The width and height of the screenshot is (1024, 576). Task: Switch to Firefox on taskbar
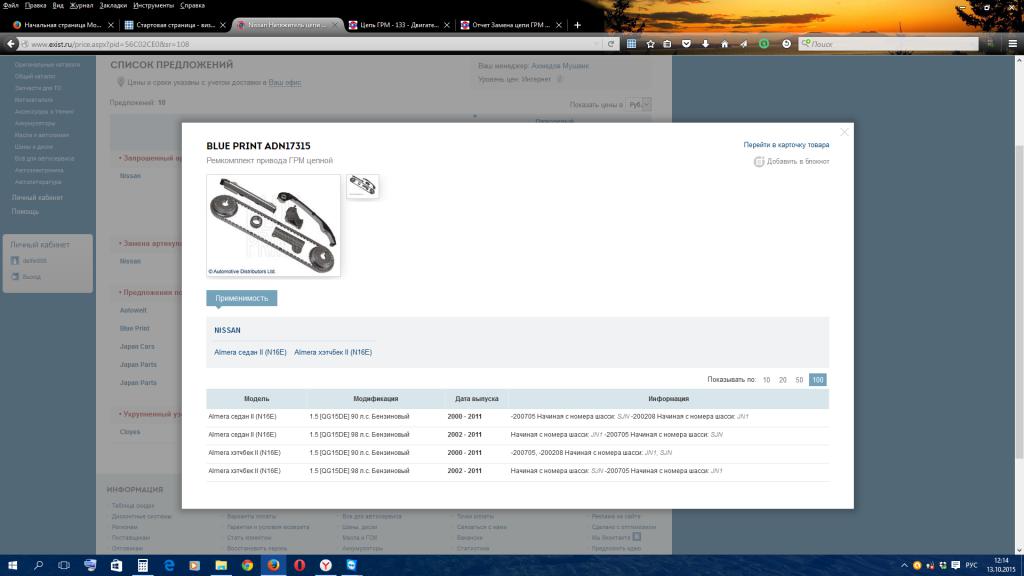[274, 565]
